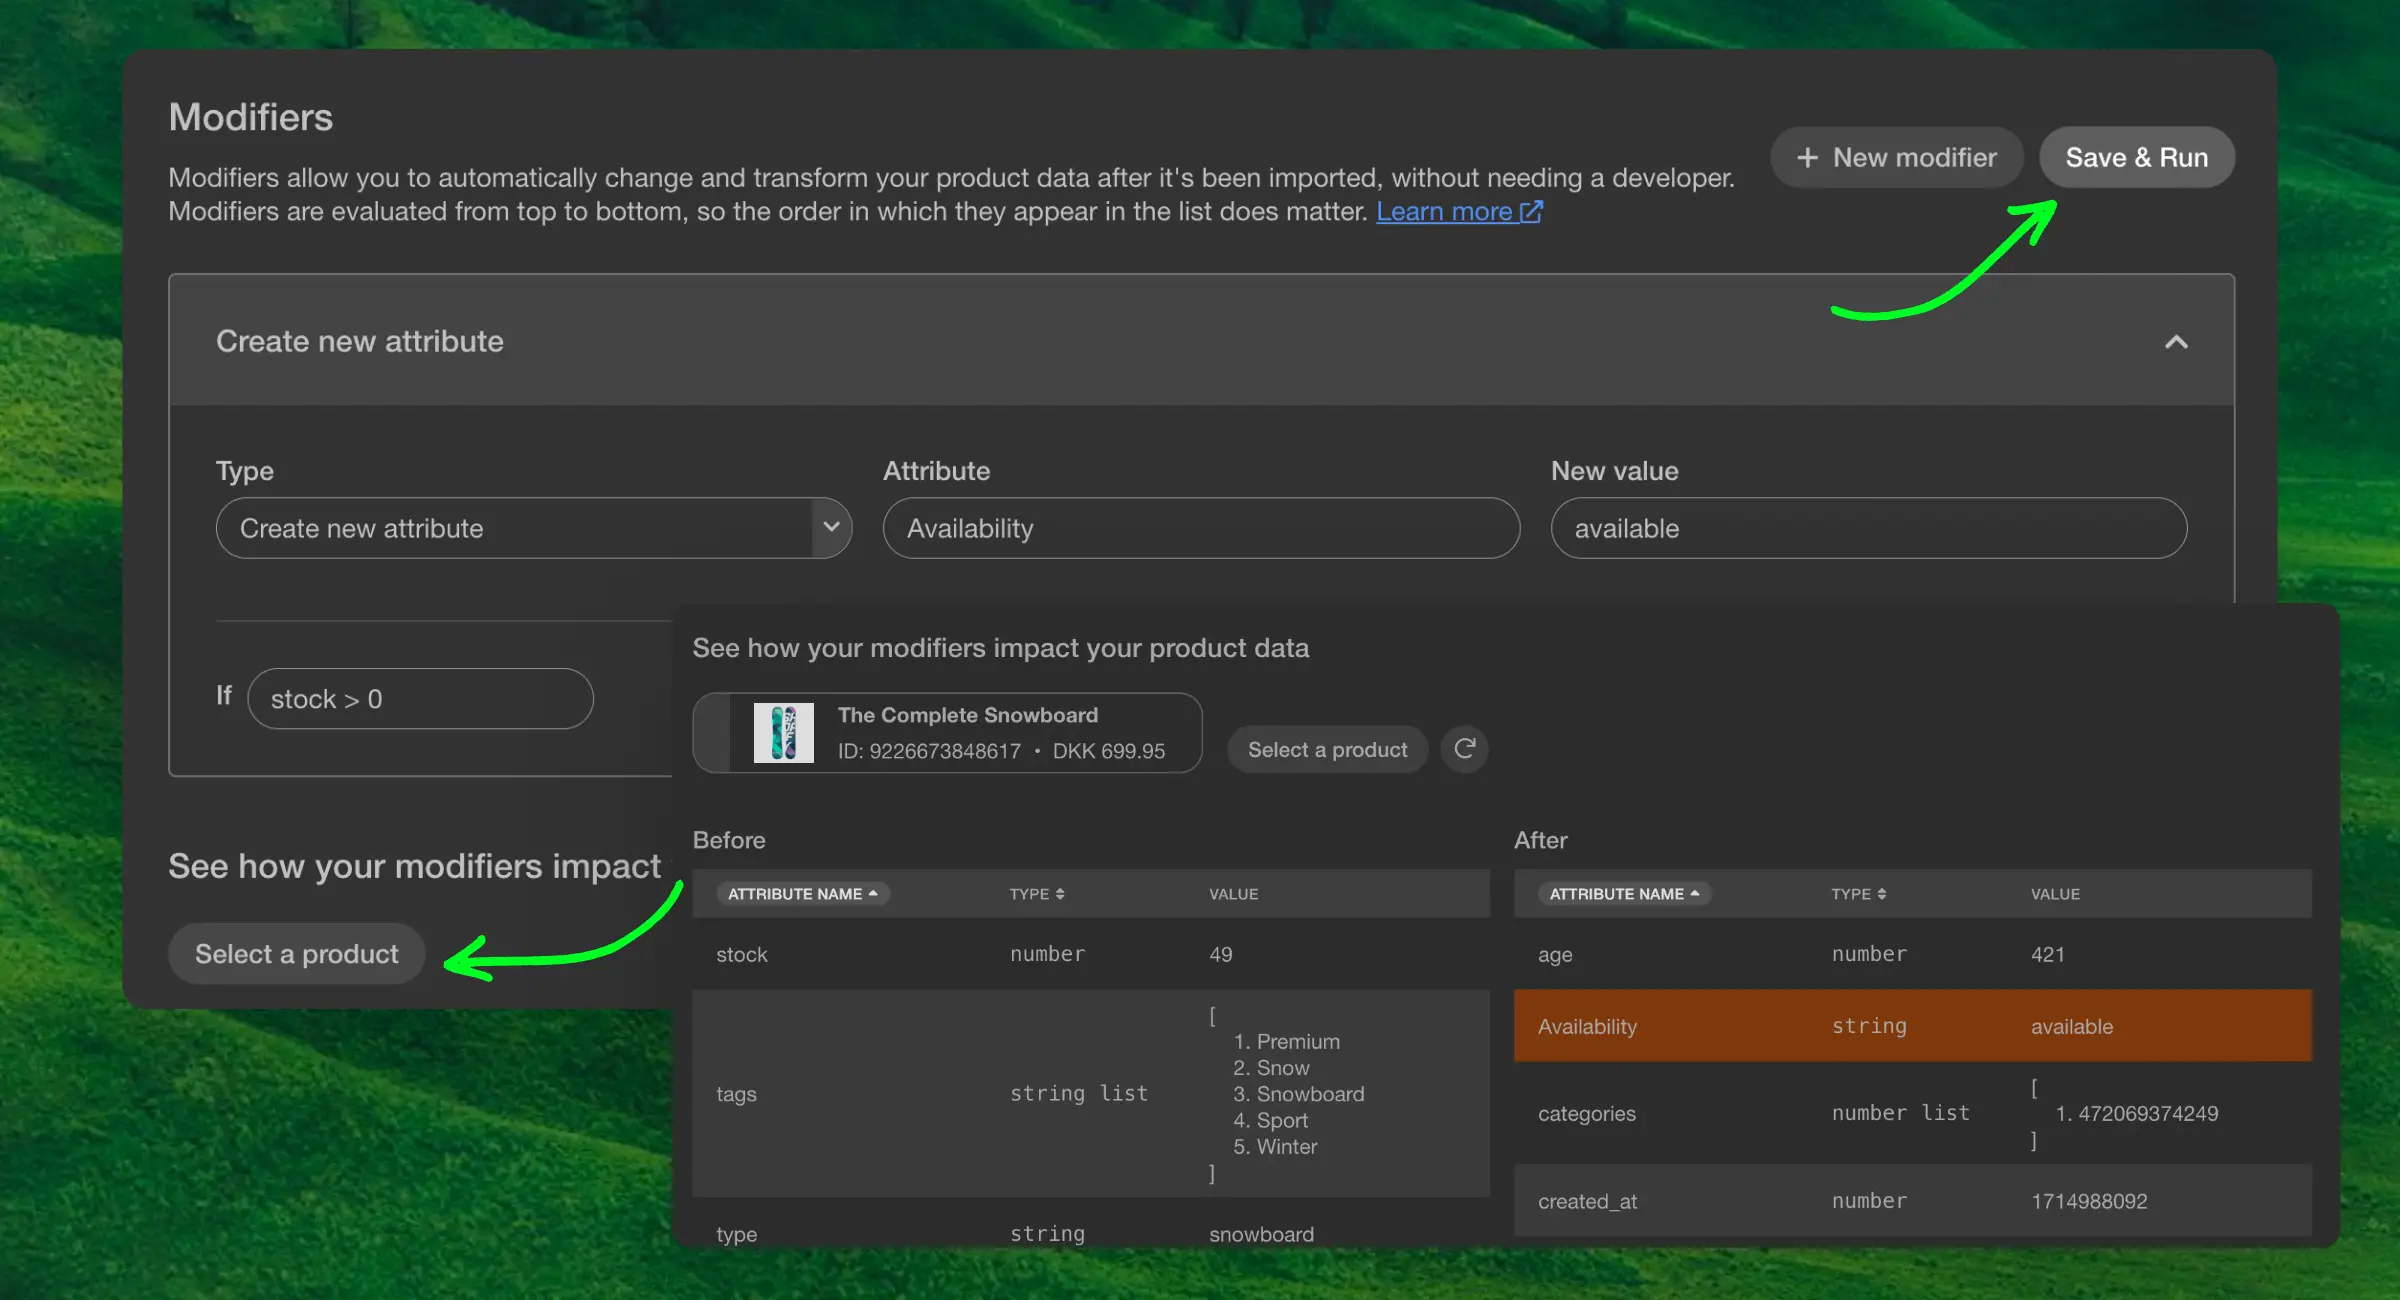2400x1300 pixels.
Task: Click the age row in After table
Action: 1912,954
